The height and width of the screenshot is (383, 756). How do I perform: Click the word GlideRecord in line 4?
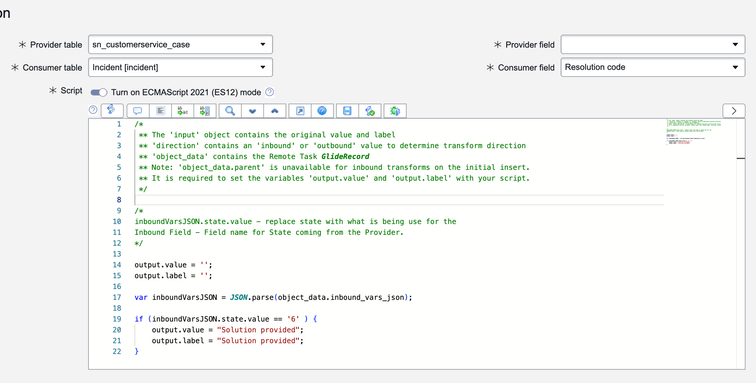click(345, 156)
